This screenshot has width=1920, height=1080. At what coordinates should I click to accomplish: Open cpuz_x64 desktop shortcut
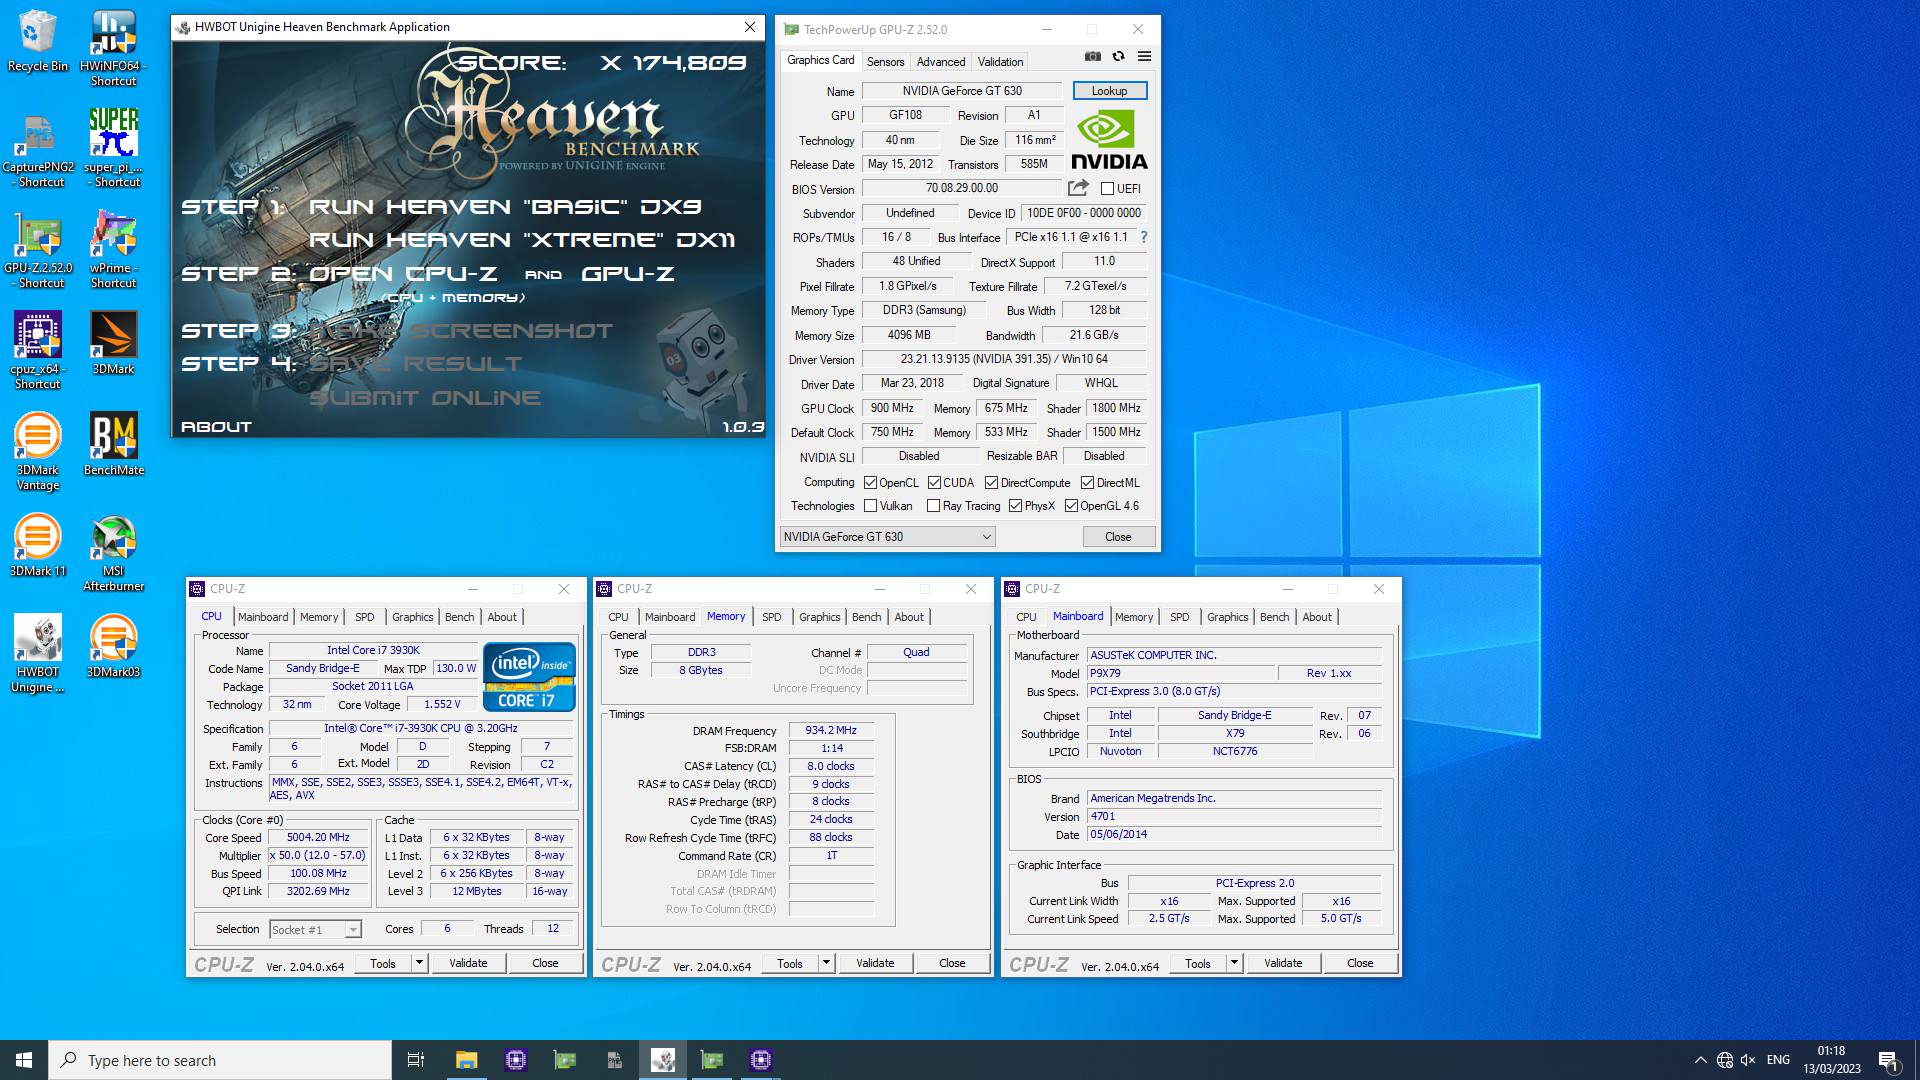coord(38,351)
